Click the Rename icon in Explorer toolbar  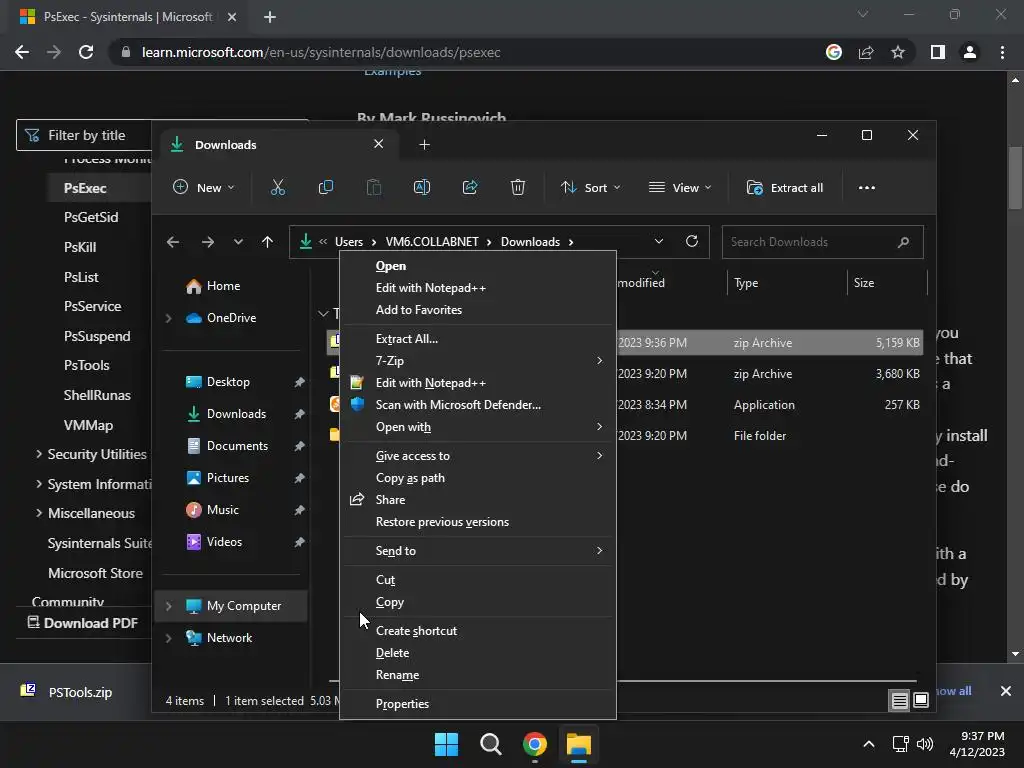coord(422,187)
